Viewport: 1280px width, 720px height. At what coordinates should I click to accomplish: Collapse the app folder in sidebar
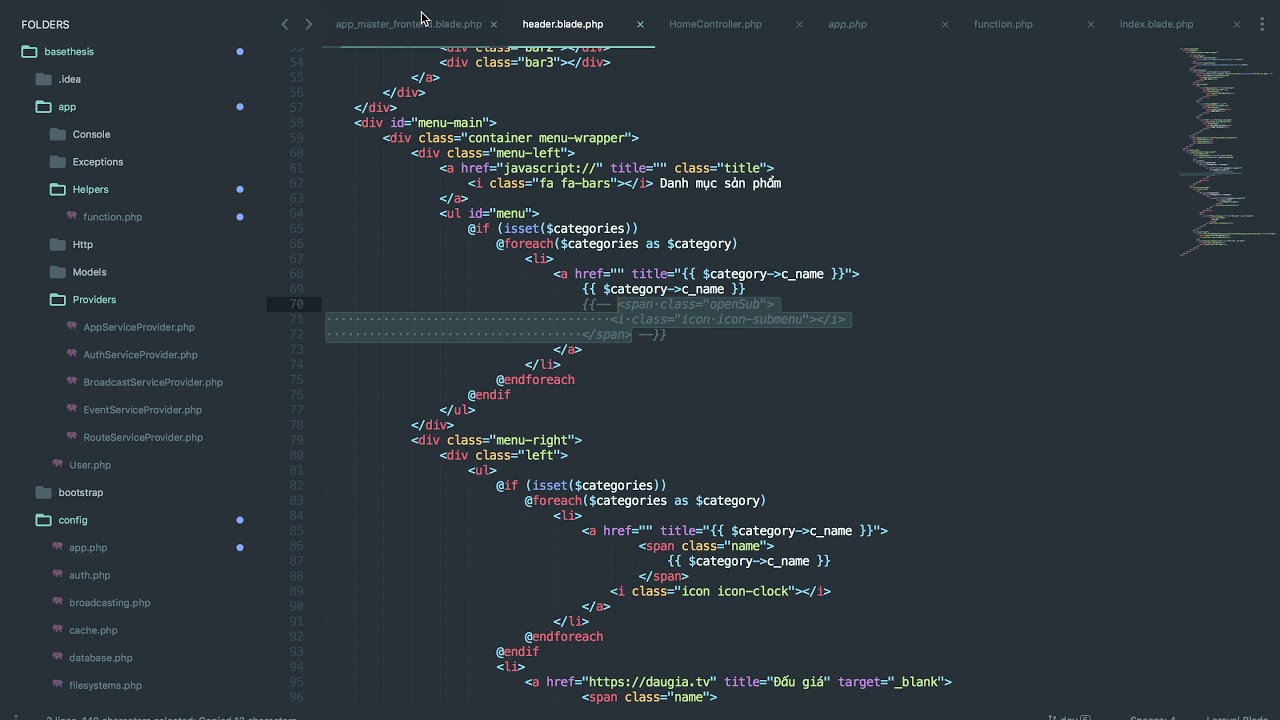coord(43,106)
